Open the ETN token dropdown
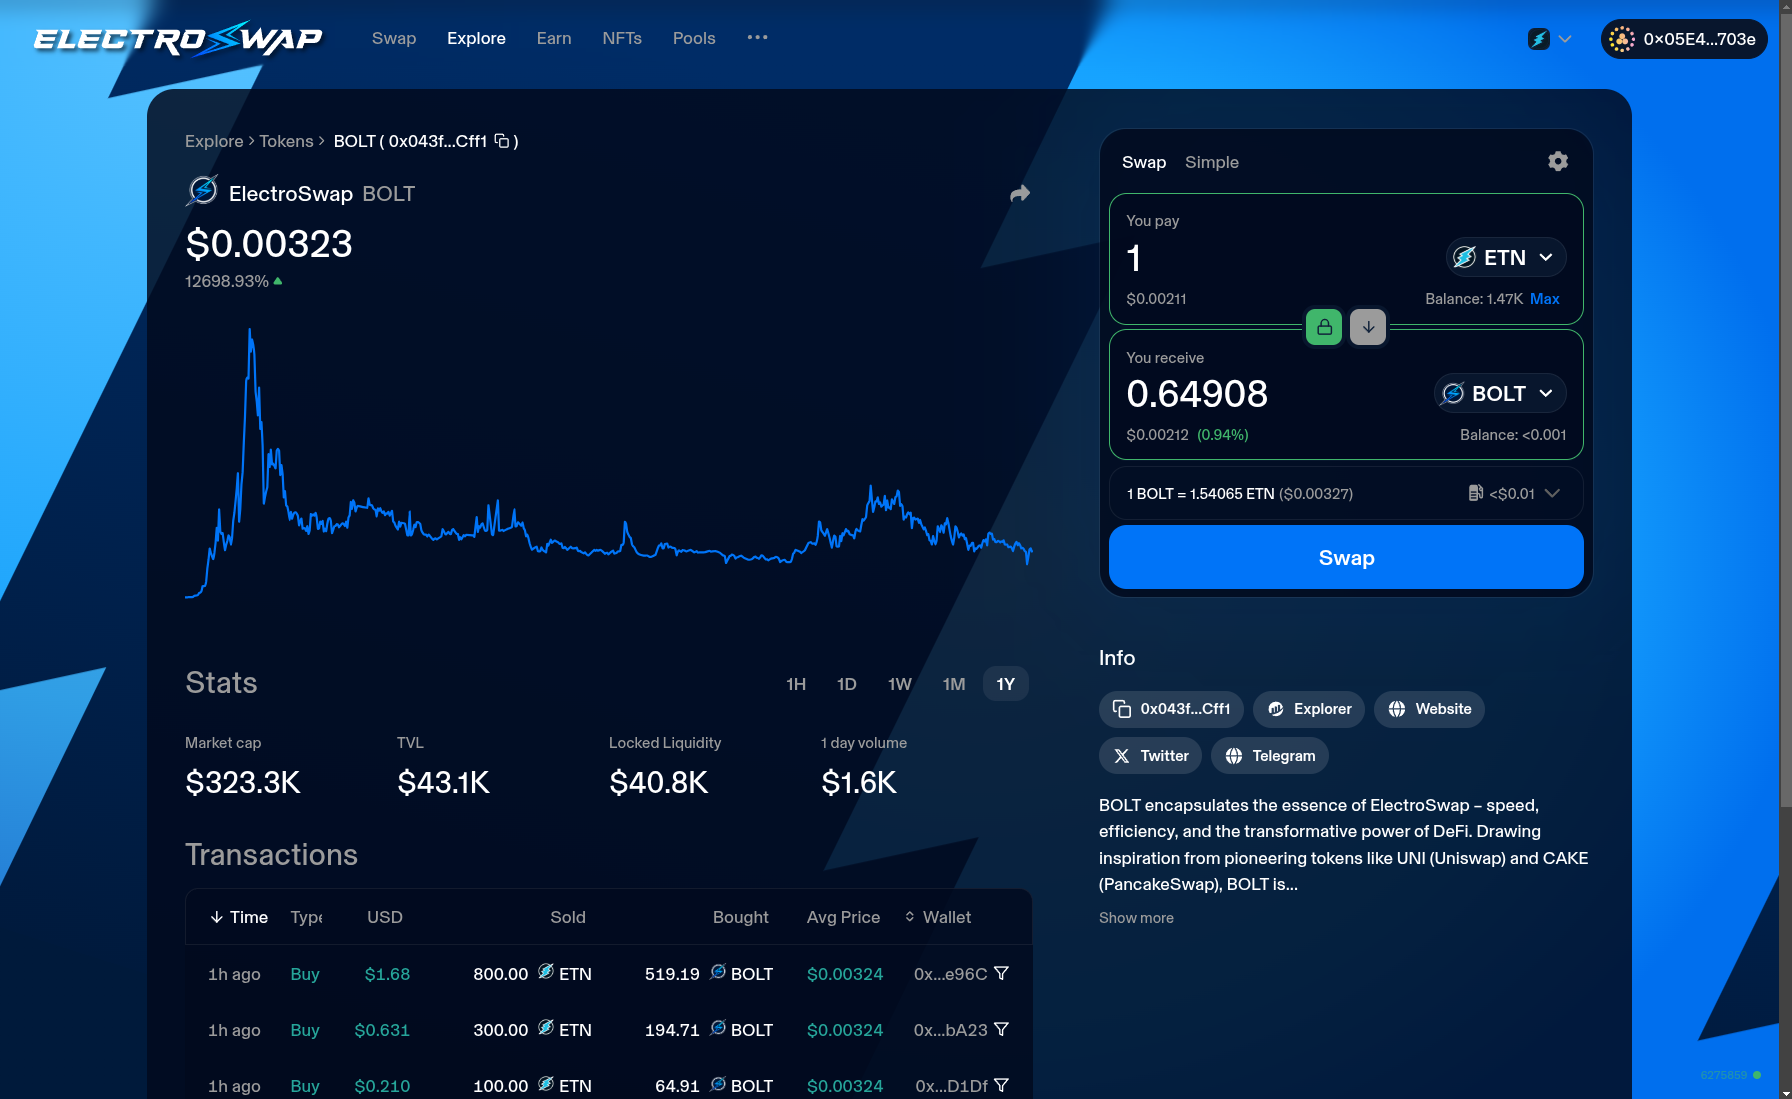Screen dimensions: 1792x1099 (1506, 257)
